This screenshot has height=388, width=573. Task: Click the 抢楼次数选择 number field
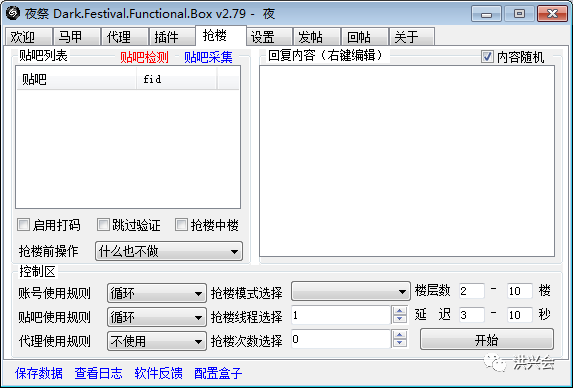tap(341, 339)
